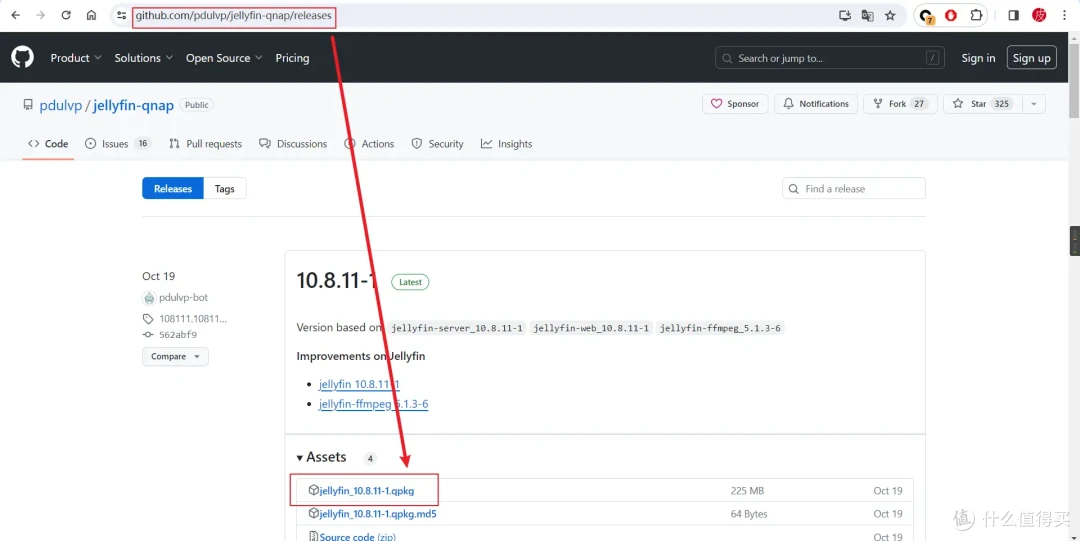This screenshot has width=1080, height=541.
Task: Open the Insights tab
Action: 506,143
